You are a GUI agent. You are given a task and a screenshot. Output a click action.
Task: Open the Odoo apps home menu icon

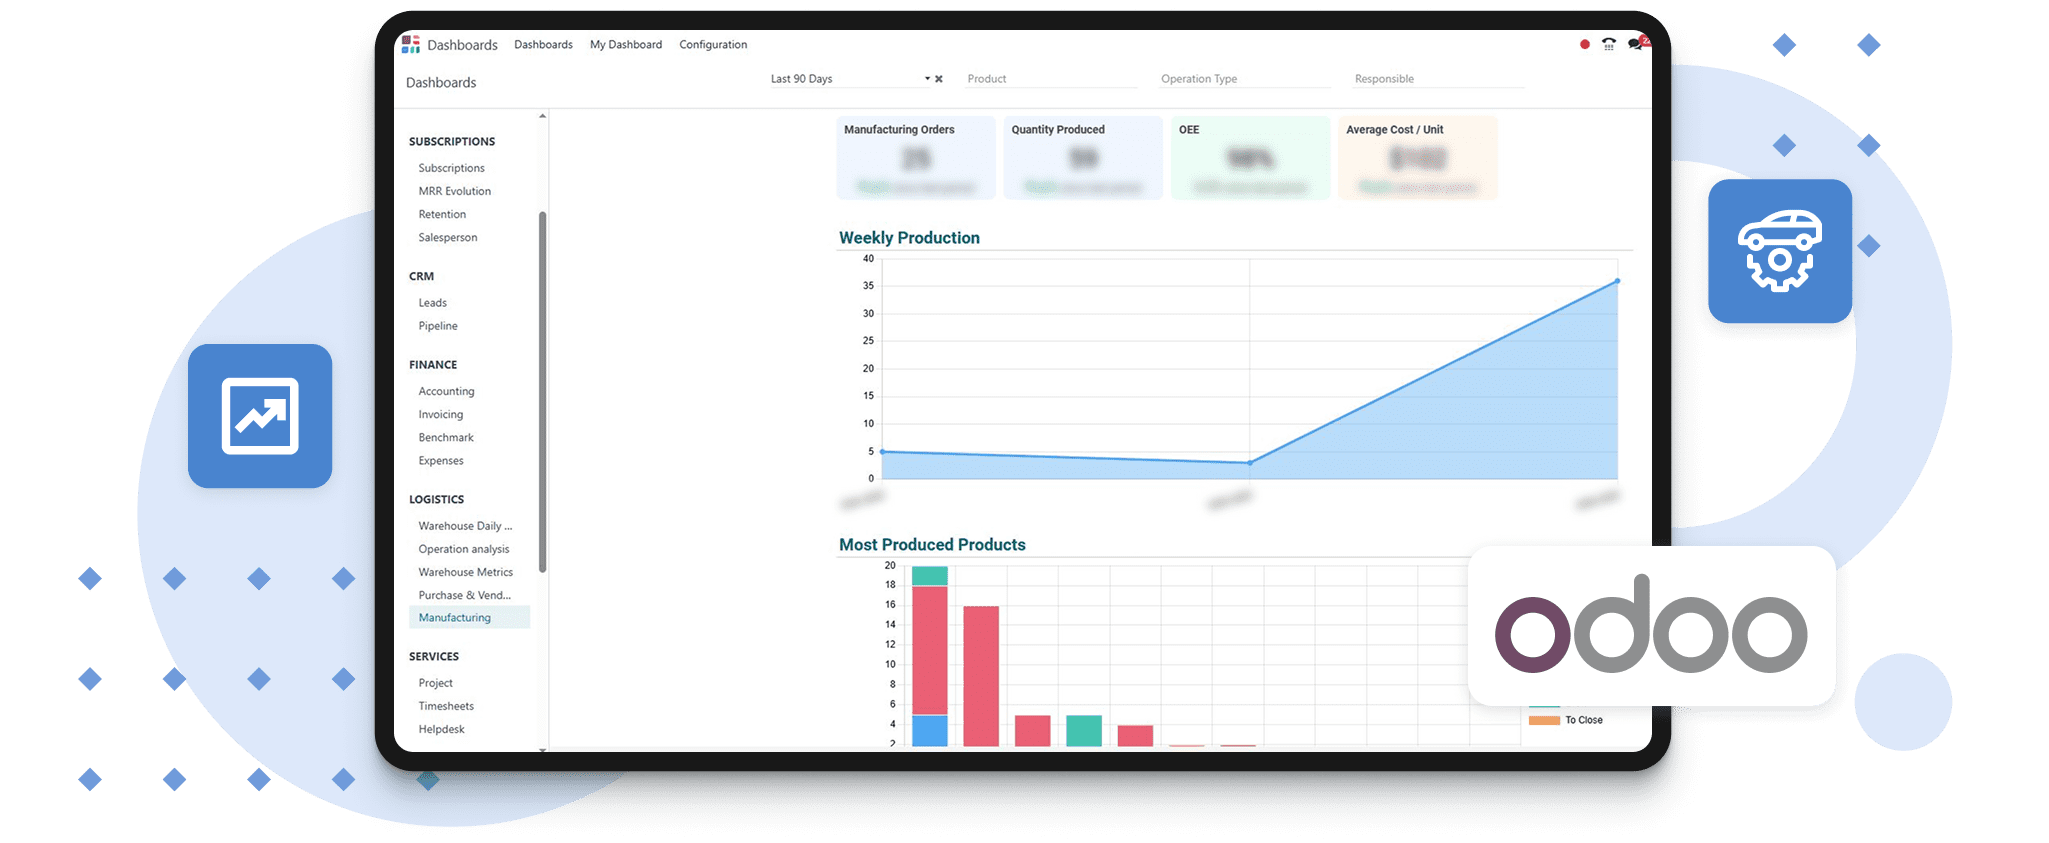(x=410, y=44)
